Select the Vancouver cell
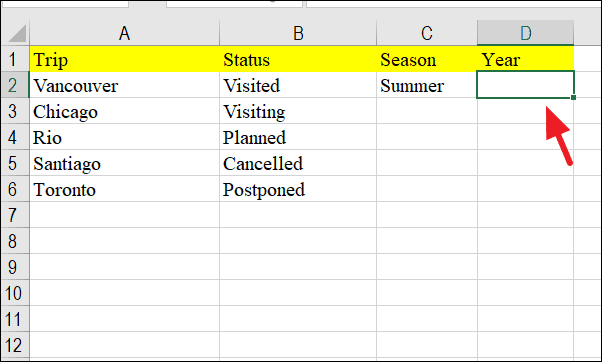Image resolution: width=602 pixels, height=362 pixels. point(124,85)
